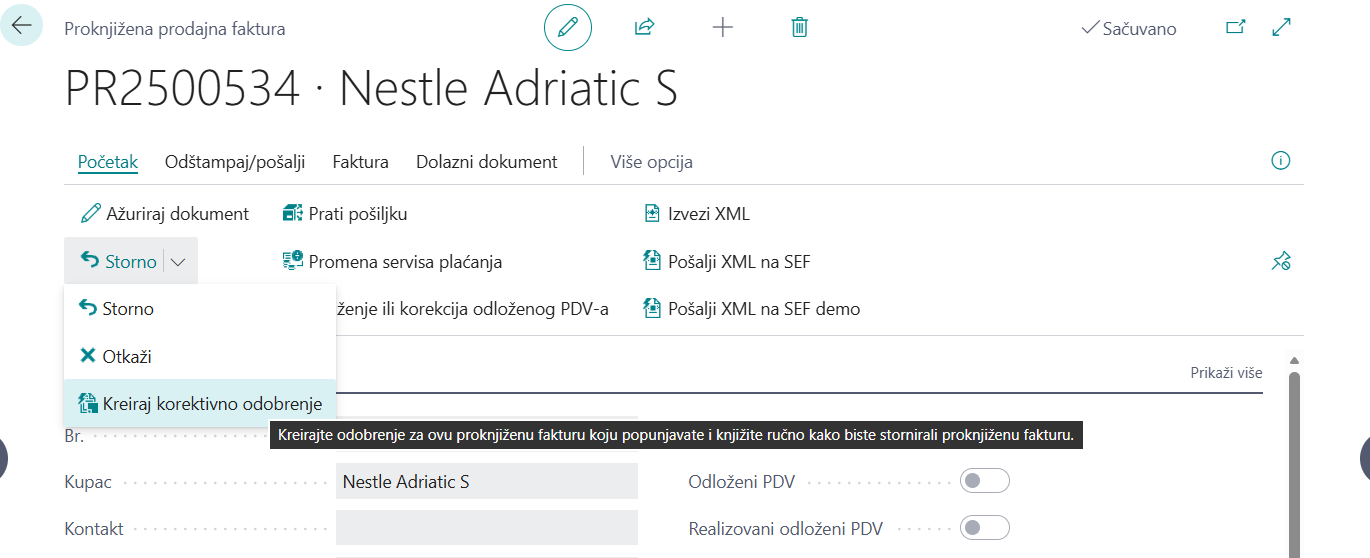Collapse the Storno dropdown arrow
The height and width of the screenshot is (558, 1370).
tap(178, 262)
